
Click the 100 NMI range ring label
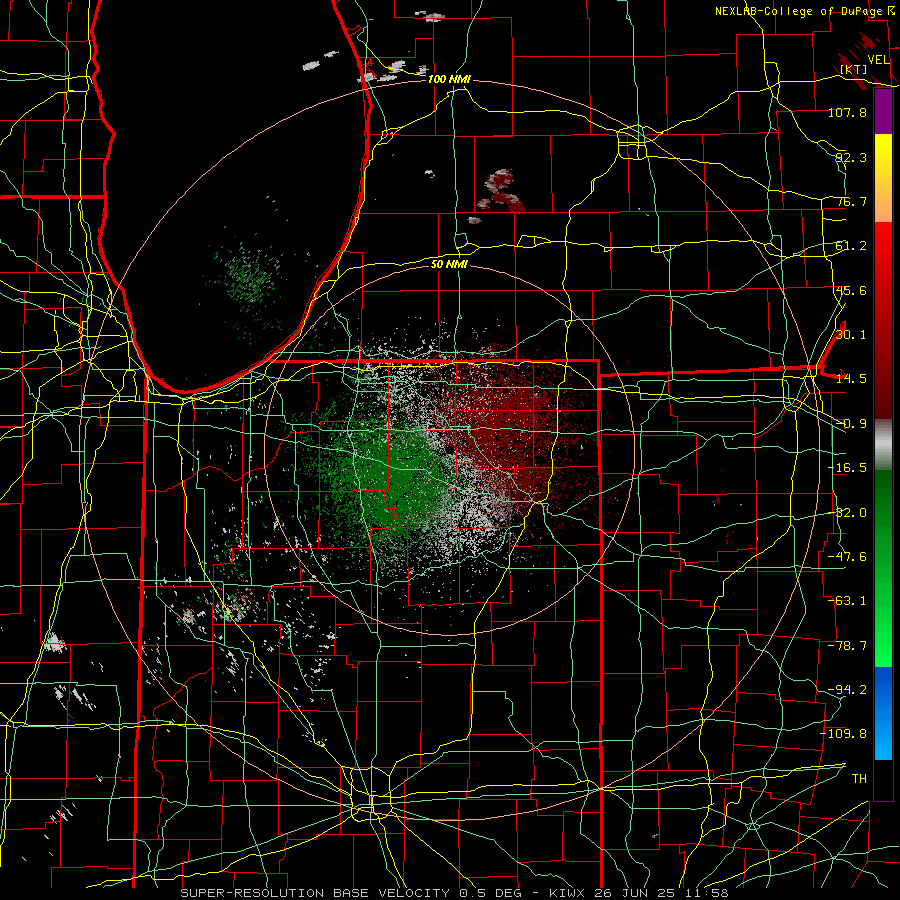pos(449,79)
